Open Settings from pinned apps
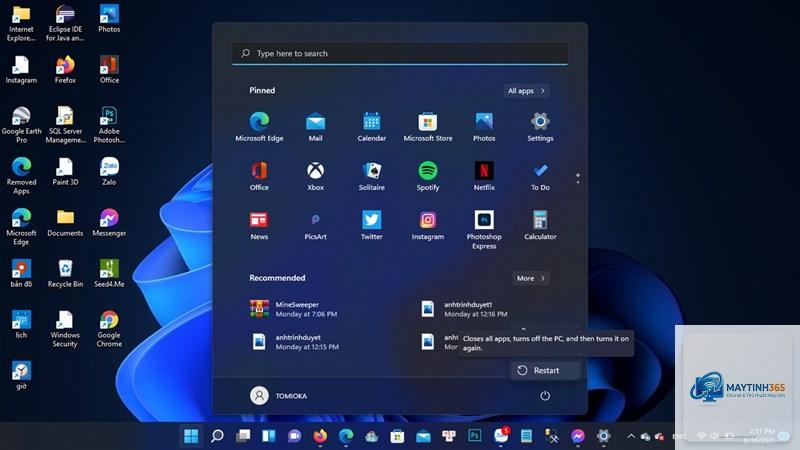The image size is (800, 450). 540,127
